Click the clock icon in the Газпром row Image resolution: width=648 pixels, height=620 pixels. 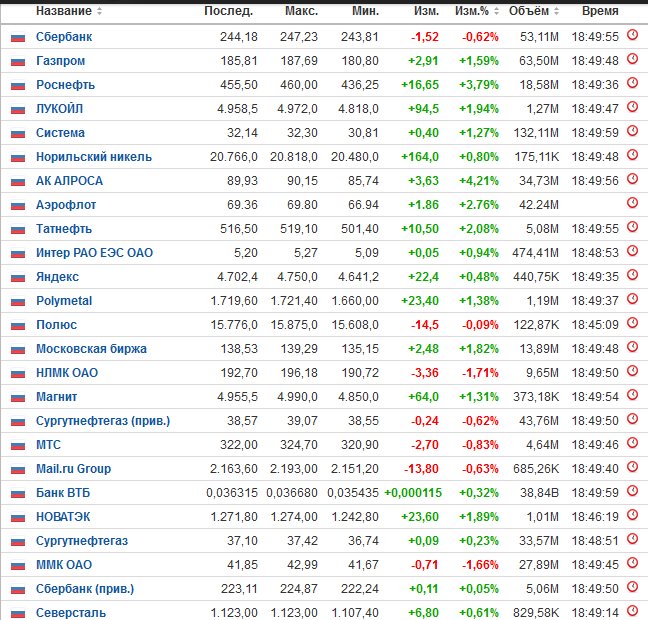coord(632,59)
